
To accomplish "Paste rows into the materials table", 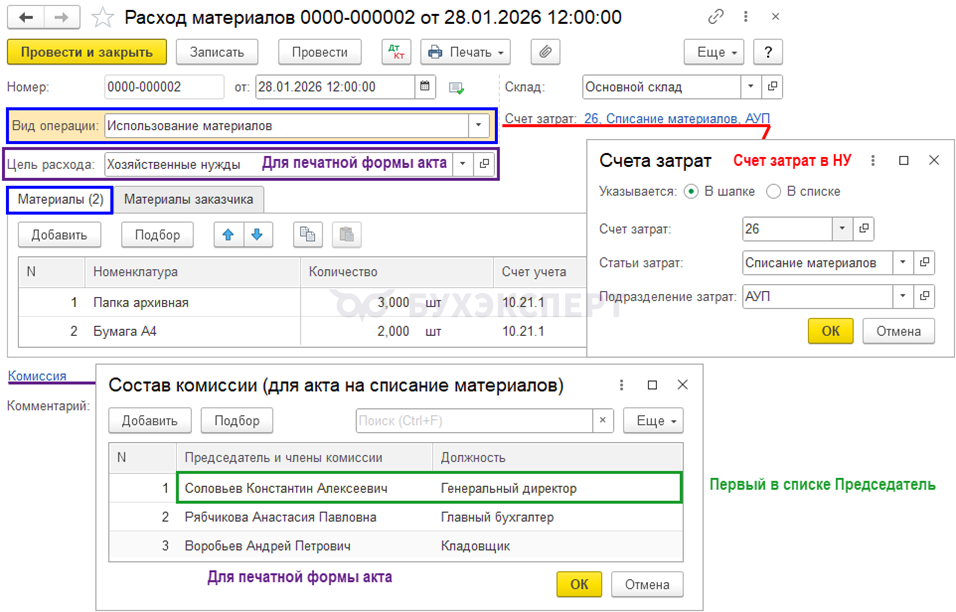I will [346, 235].
